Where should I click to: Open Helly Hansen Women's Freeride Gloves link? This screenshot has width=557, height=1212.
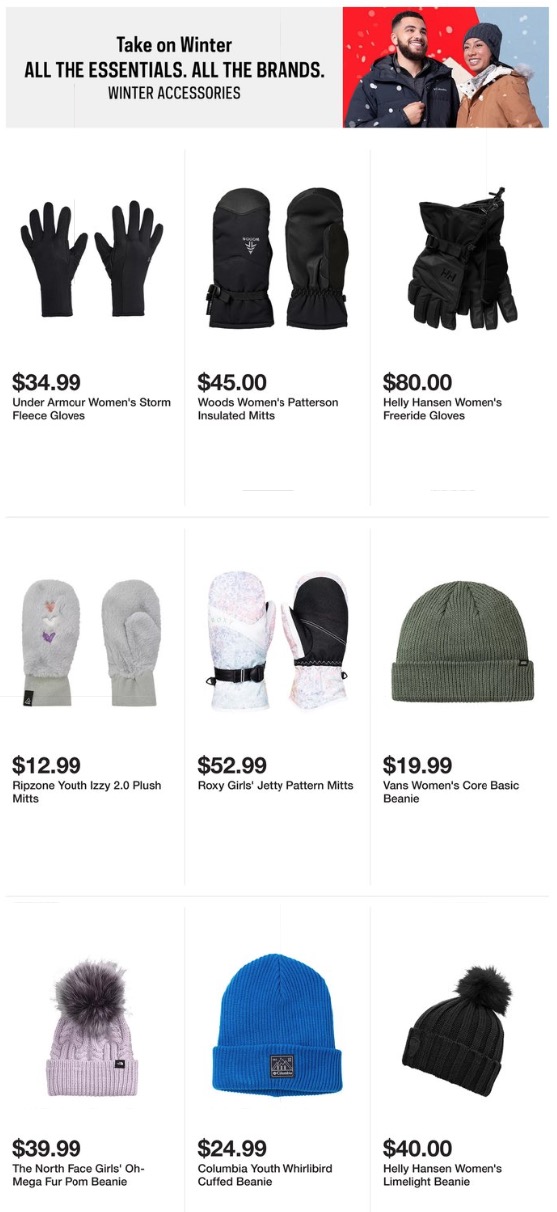click(x=442, y=409)
